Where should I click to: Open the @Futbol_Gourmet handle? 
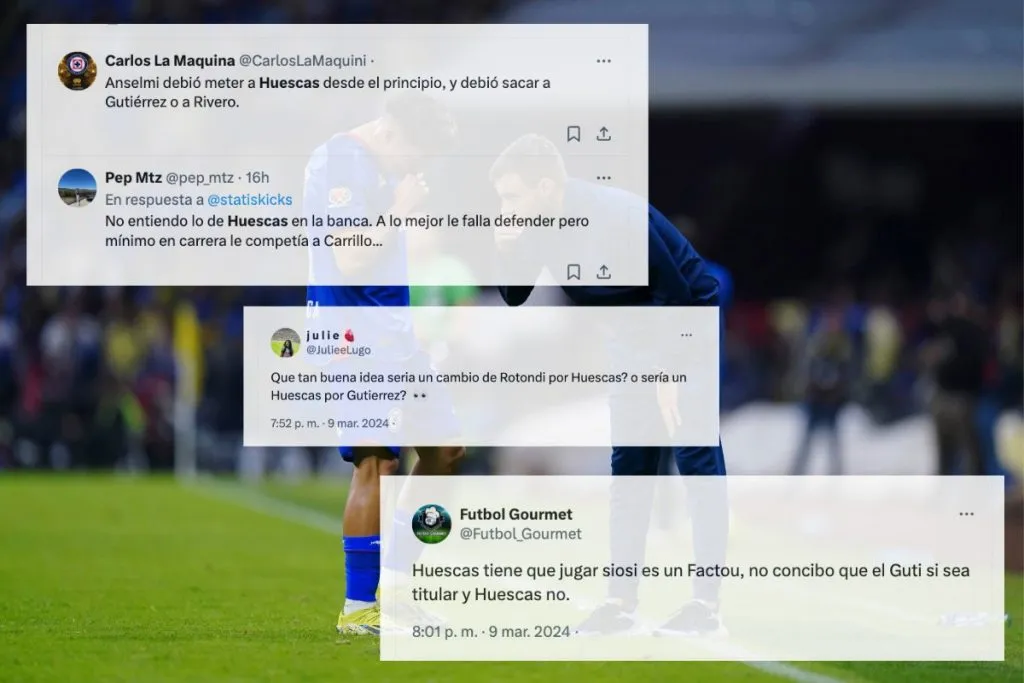point(520,534)
